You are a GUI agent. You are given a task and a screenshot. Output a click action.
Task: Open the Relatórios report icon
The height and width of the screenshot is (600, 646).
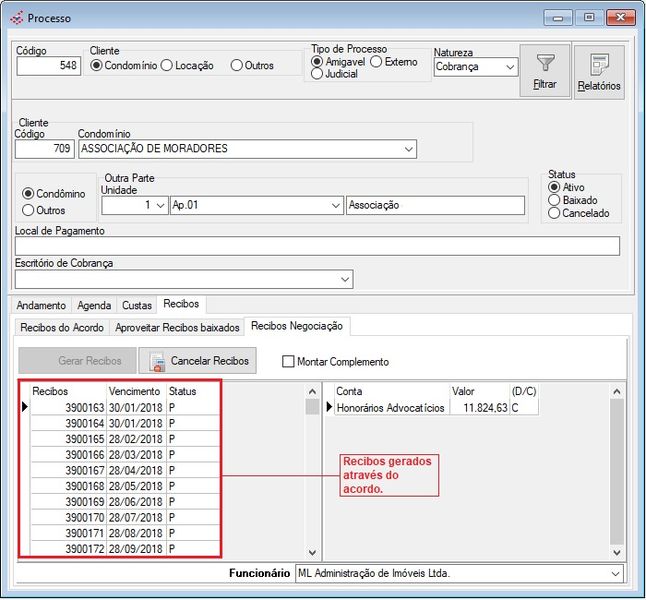[x=599, y=66]
